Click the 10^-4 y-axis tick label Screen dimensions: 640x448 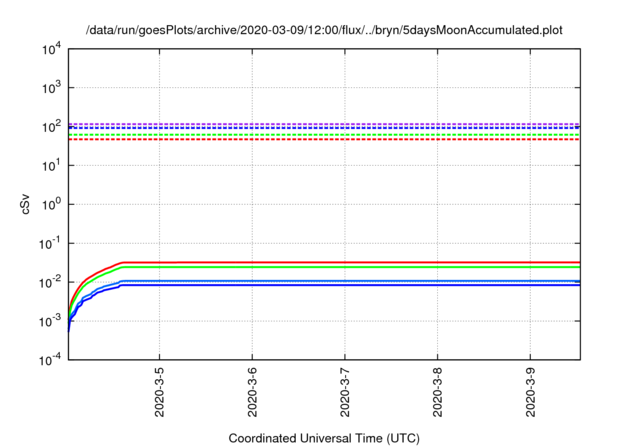coord(50,360)
